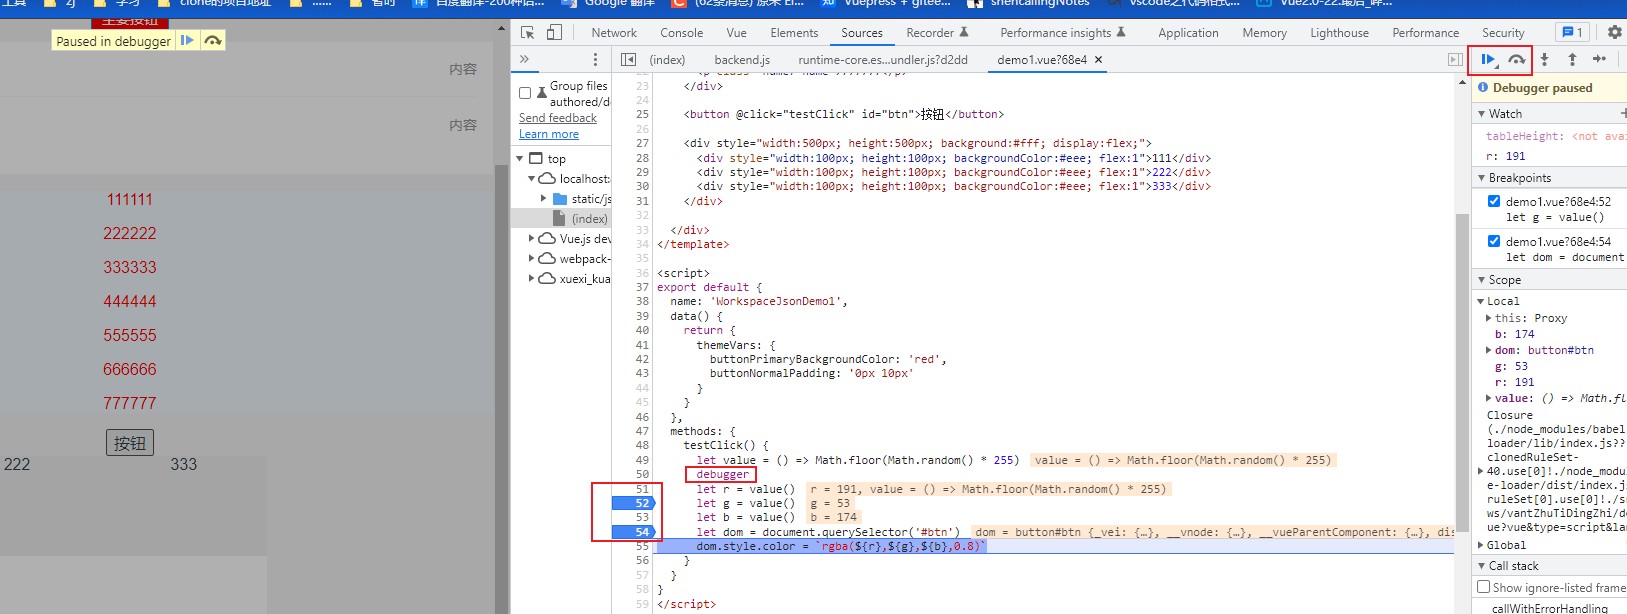The width and height of the screenshot is (1627, 614).
Task: Expand the static/js folder
Action: (544, 199)
